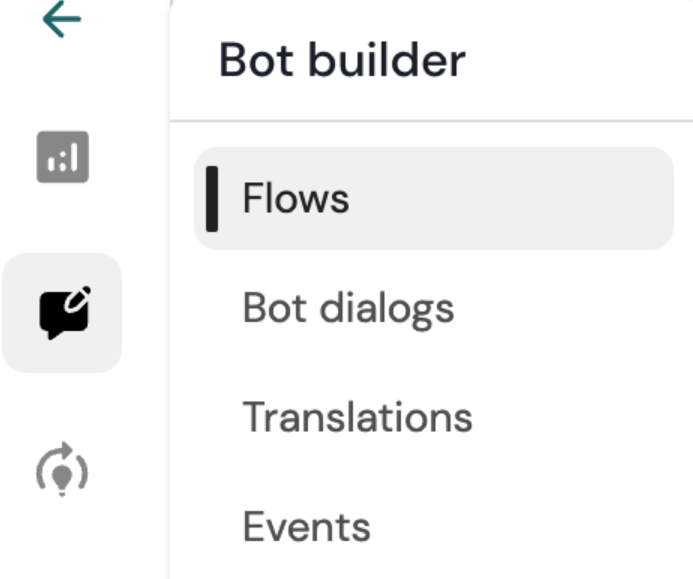Switch to the Bot dialogs tab
Image resolution: width=693 pixels, height=579 pixels.
click(x=348, y=308)
